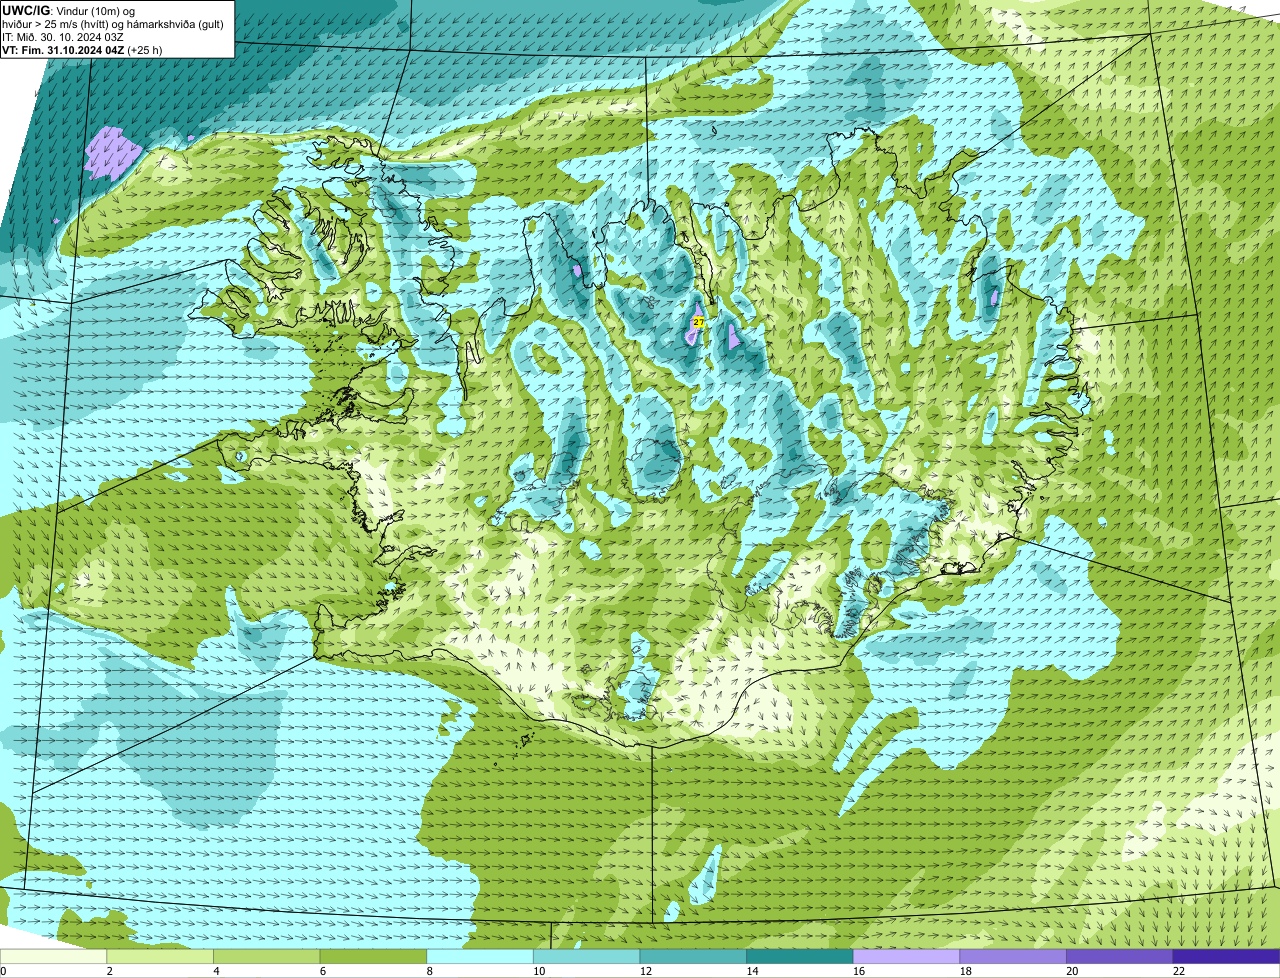Viewport: 1280px width, 978px height.
Task: Pick the 12–14 m/s teal legend swatch
Action: coord(693,956)
